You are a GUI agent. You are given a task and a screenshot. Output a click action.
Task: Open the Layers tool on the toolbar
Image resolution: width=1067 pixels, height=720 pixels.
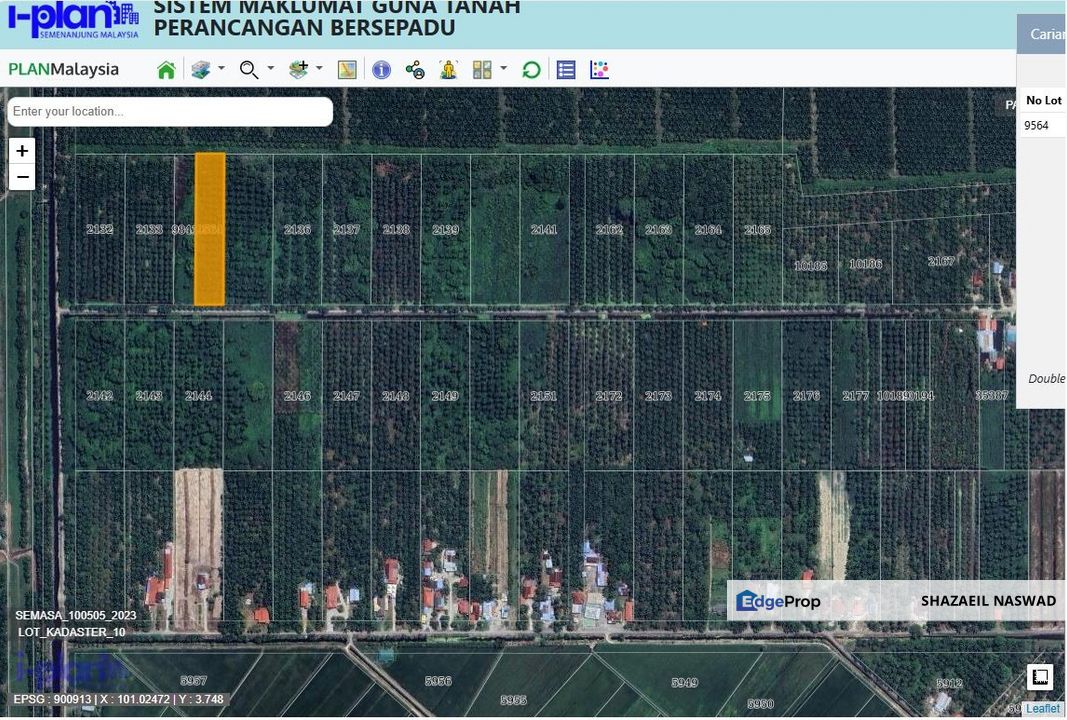200,69
